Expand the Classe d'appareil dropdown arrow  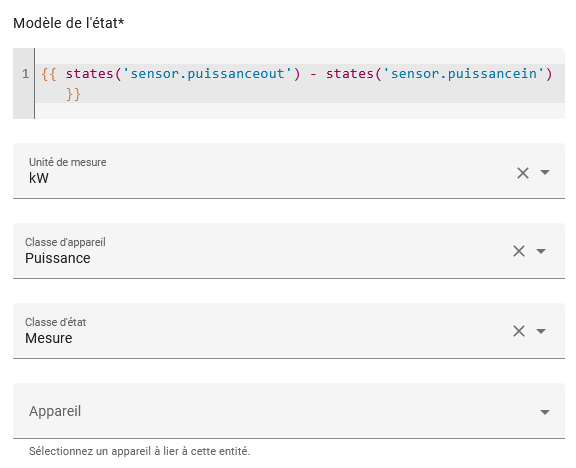coord(541,251)
